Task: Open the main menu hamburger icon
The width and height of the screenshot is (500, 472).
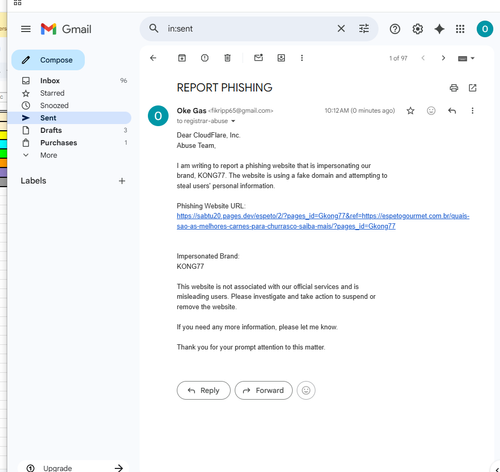Action: [x=26, y=29]
